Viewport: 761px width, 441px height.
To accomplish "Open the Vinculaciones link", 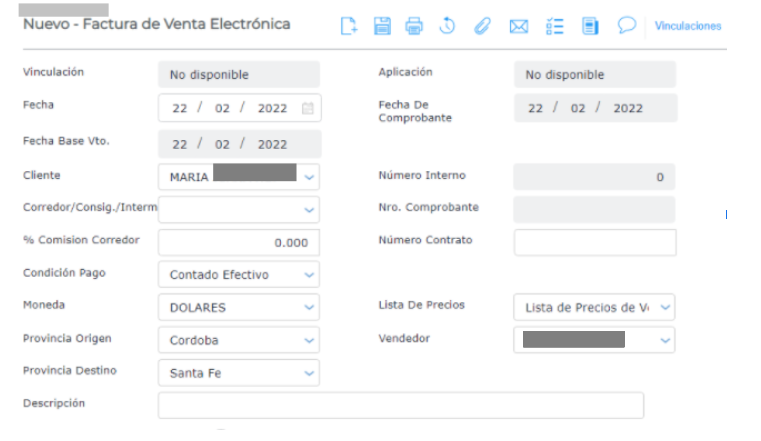I will 687,27.
